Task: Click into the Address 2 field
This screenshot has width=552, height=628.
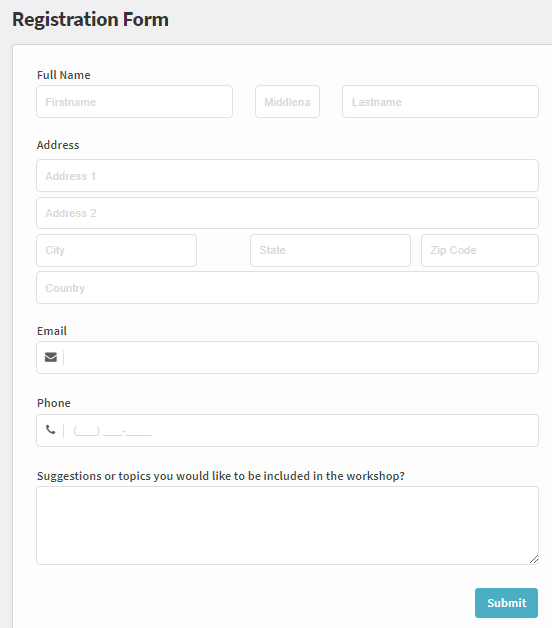Action: tap(288, 213)
